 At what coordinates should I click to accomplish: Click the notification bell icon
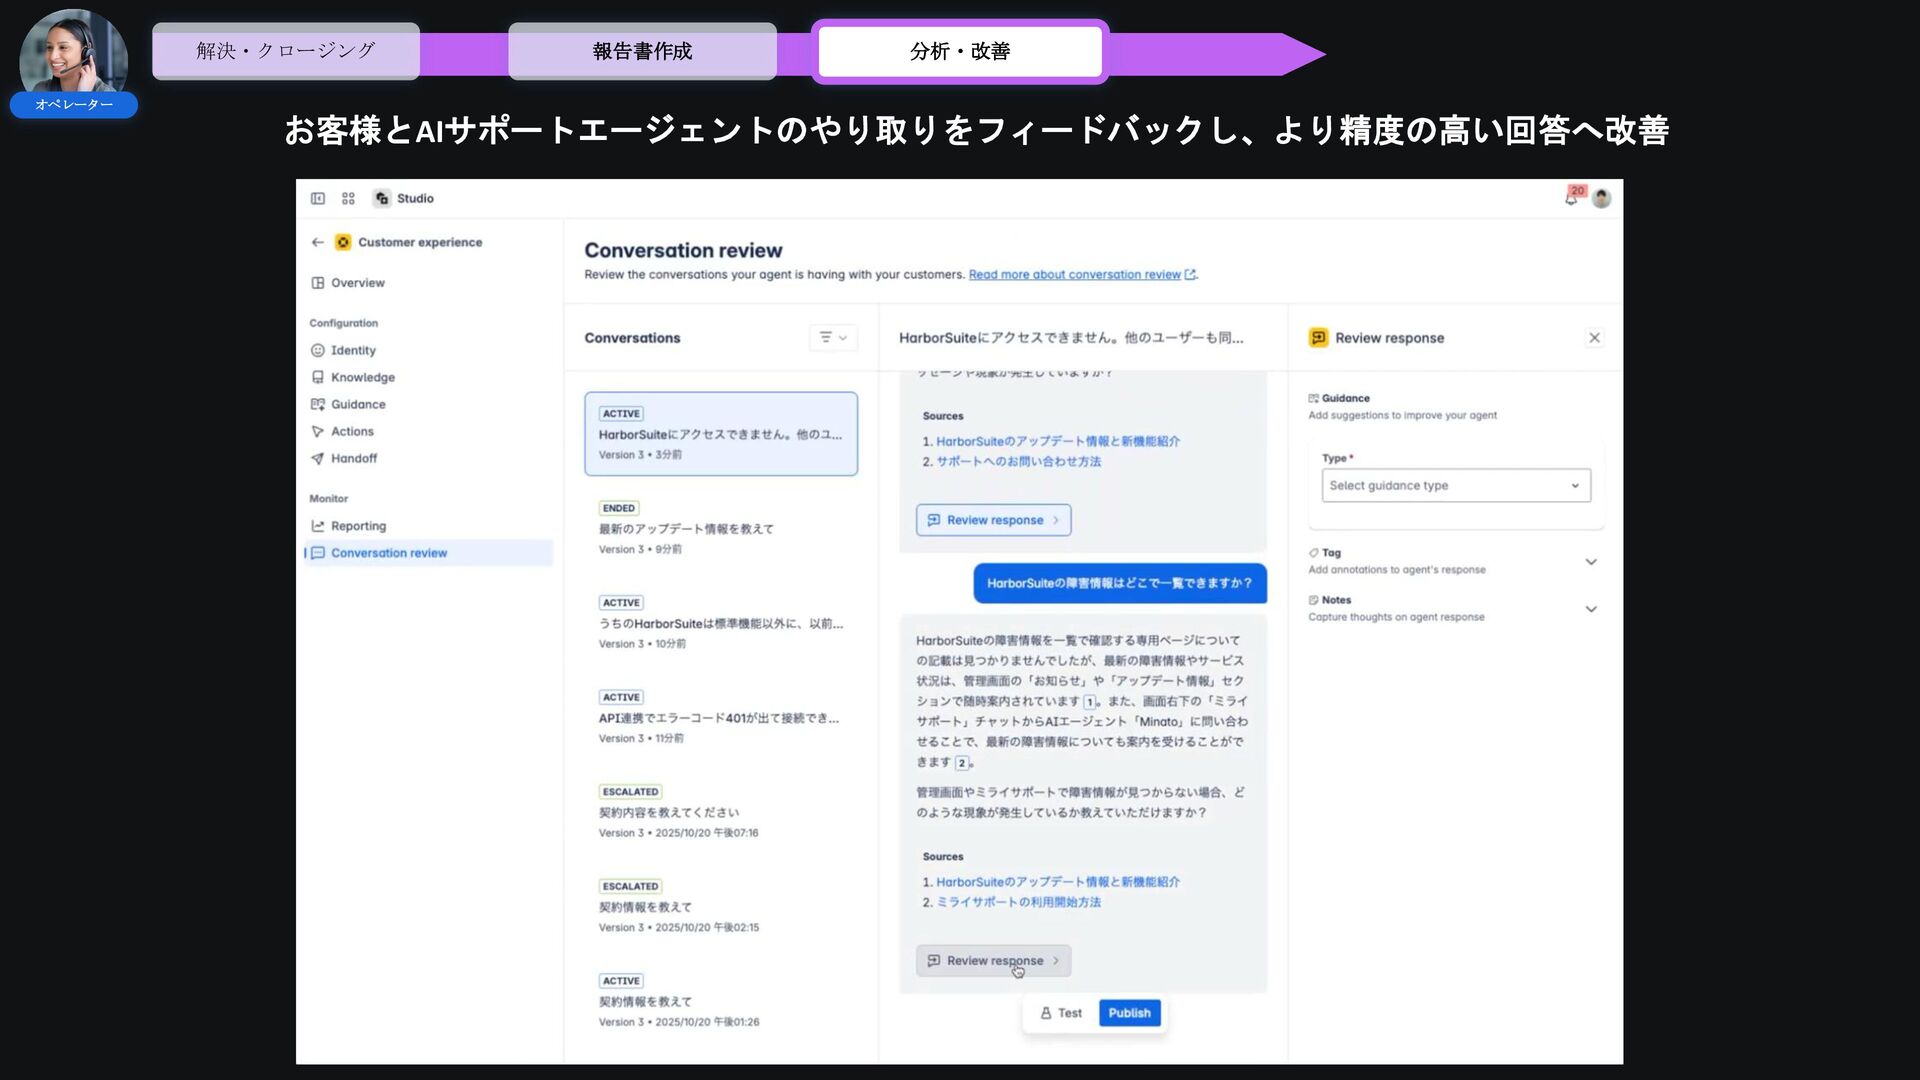[1571, 198]
